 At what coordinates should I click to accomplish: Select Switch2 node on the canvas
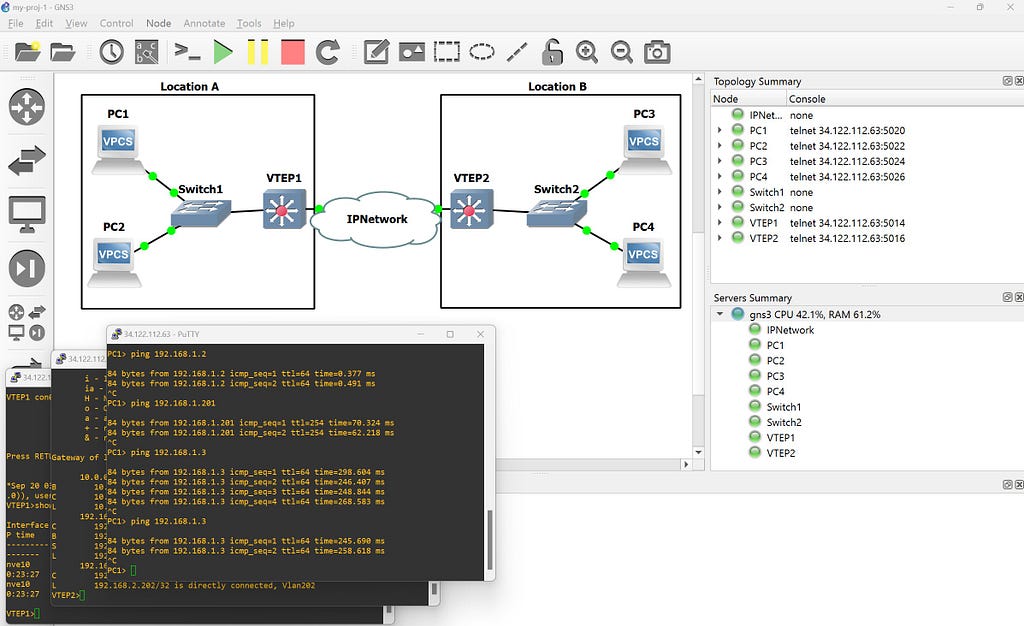click(x=556, y=213)
